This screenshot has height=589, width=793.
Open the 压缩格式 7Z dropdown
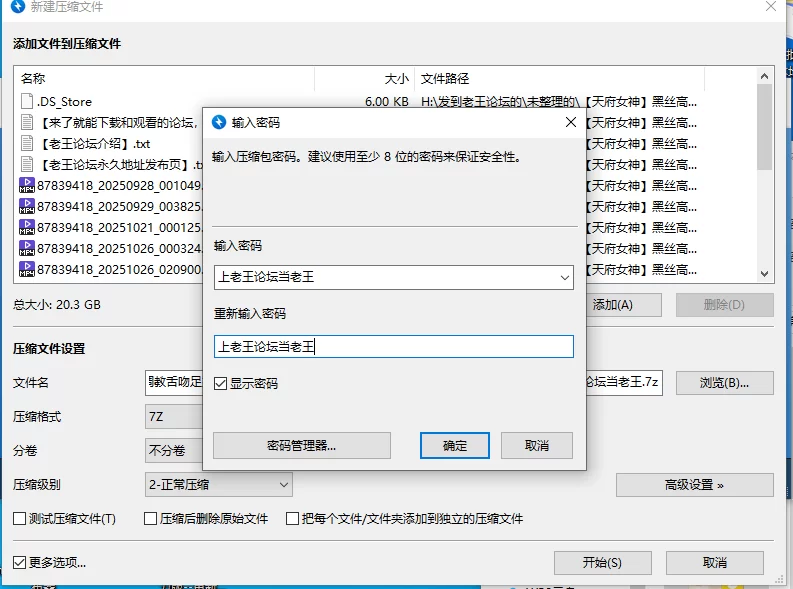(173, 417)
